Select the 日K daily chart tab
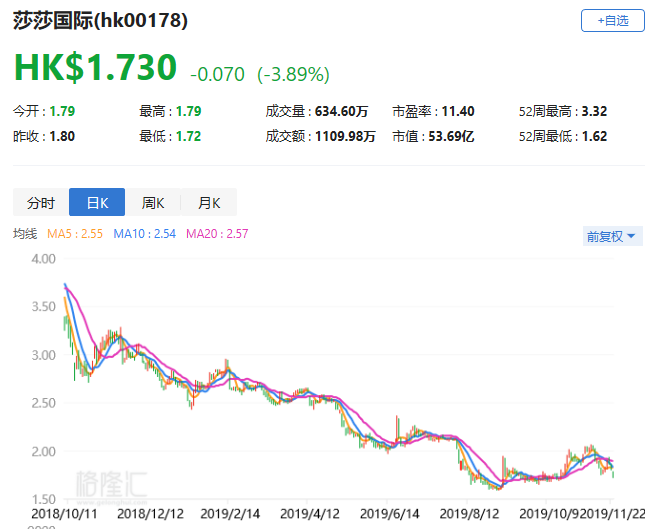This screenshot has height=529, width=655. click(97, 203)
